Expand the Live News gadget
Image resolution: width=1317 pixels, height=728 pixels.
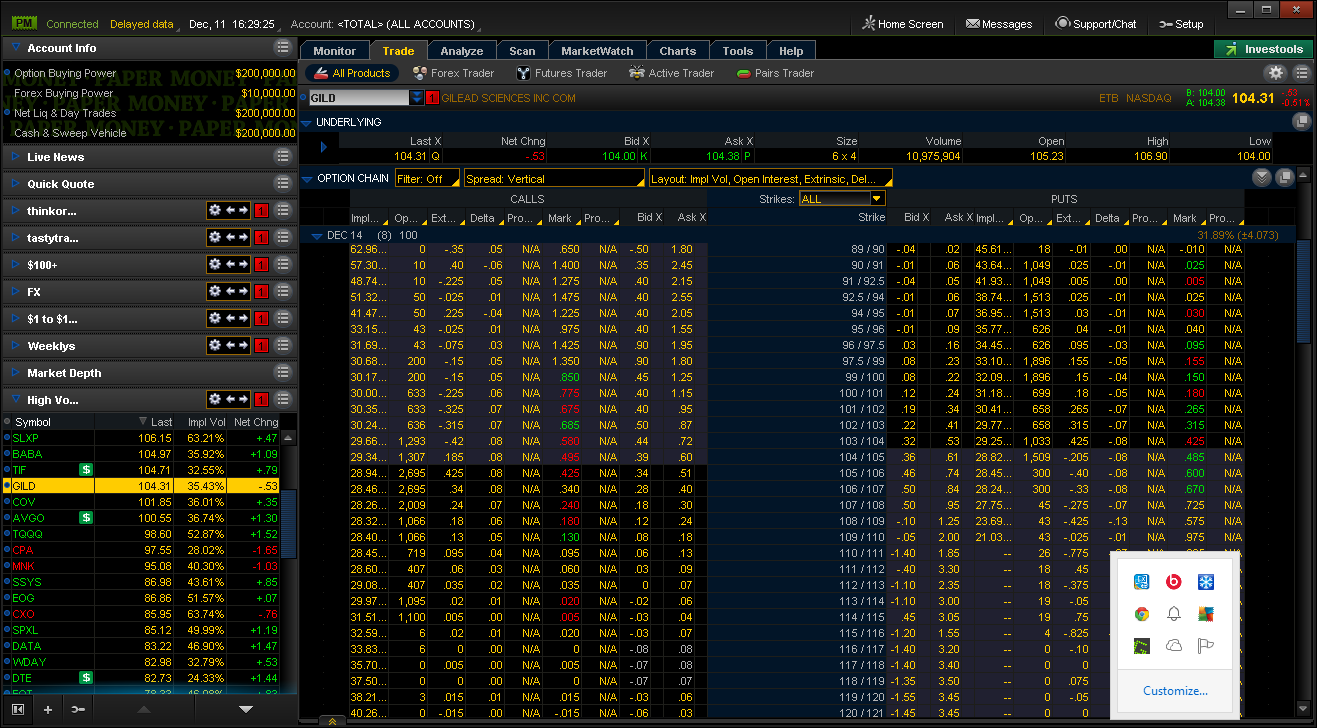[16, 157]
